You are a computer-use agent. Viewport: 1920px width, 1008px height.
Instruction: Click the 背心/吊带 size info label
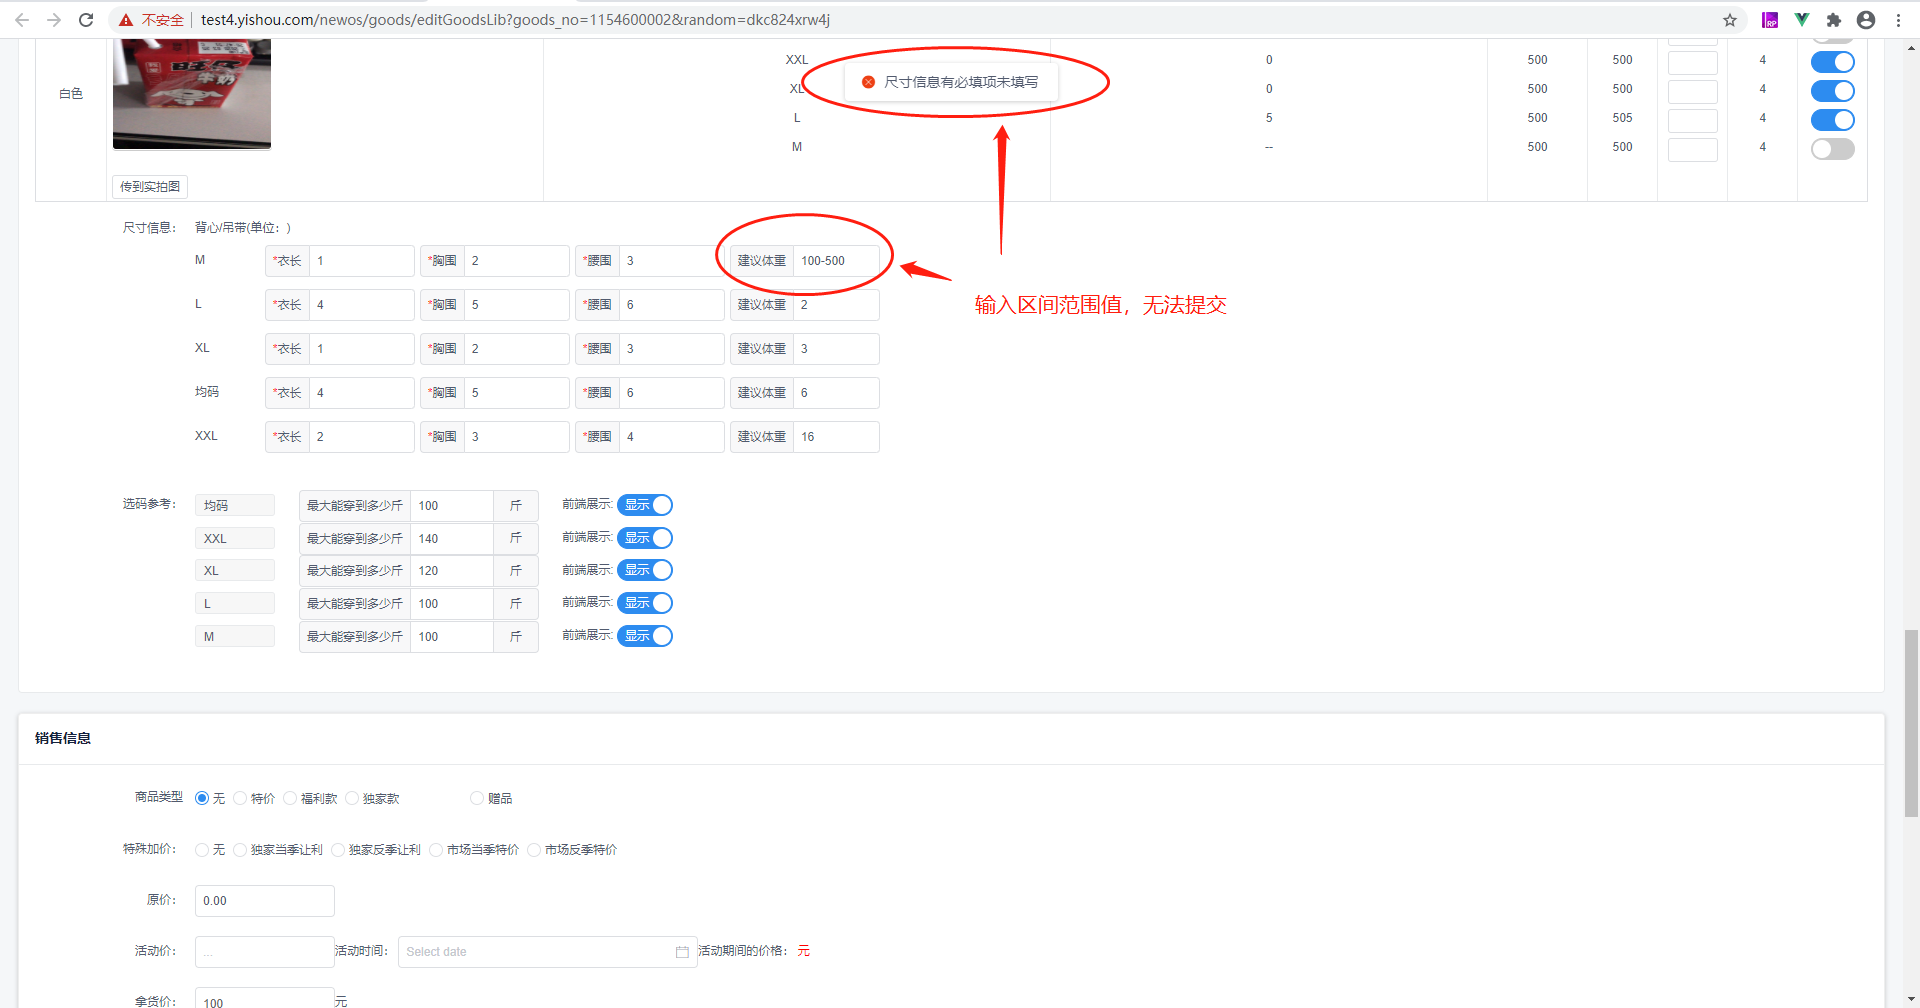pyautogui.click(x=243, y=228)
